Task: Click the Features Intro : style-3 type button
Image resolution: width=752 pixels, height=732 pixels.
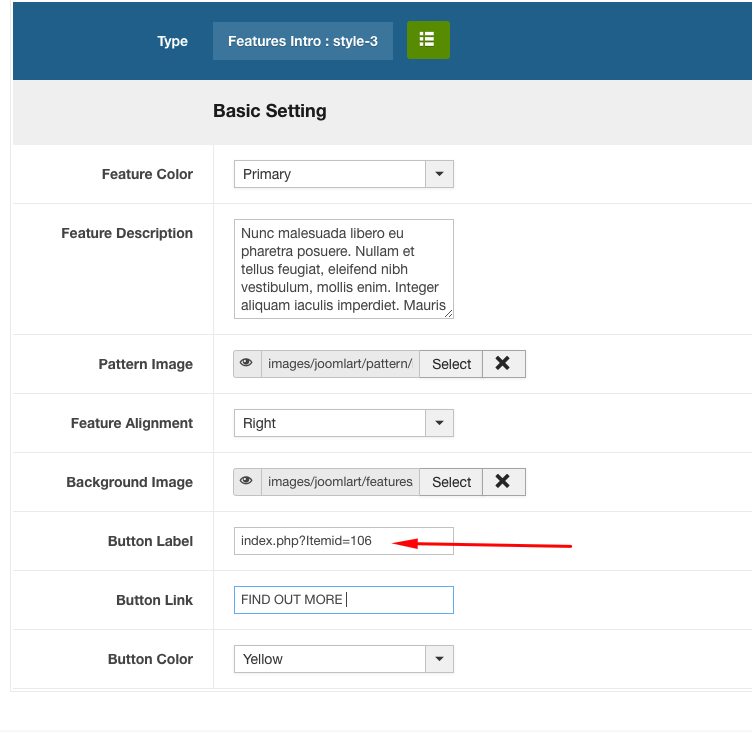Action: coord(302,41)
